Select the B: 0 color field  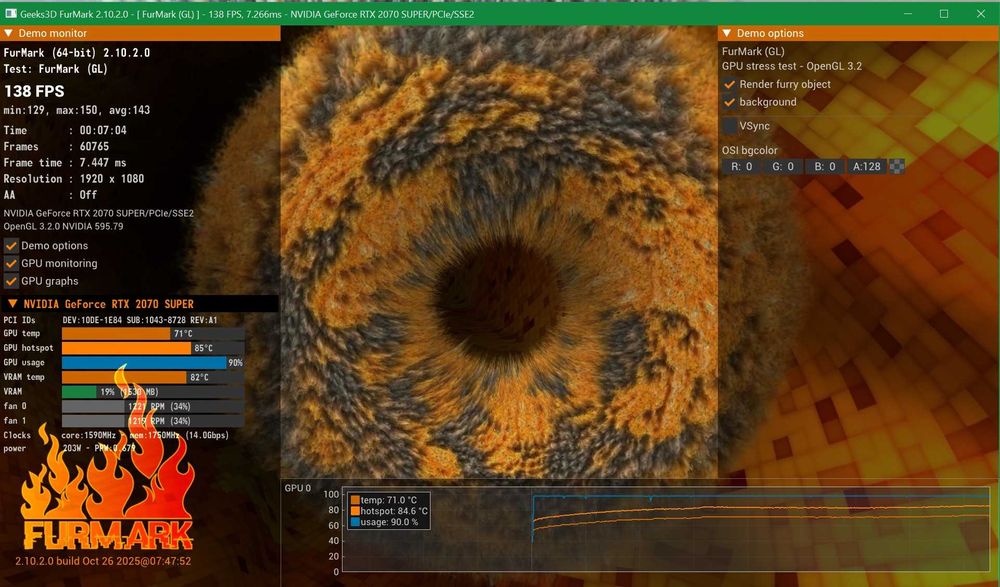pos(825,167)
